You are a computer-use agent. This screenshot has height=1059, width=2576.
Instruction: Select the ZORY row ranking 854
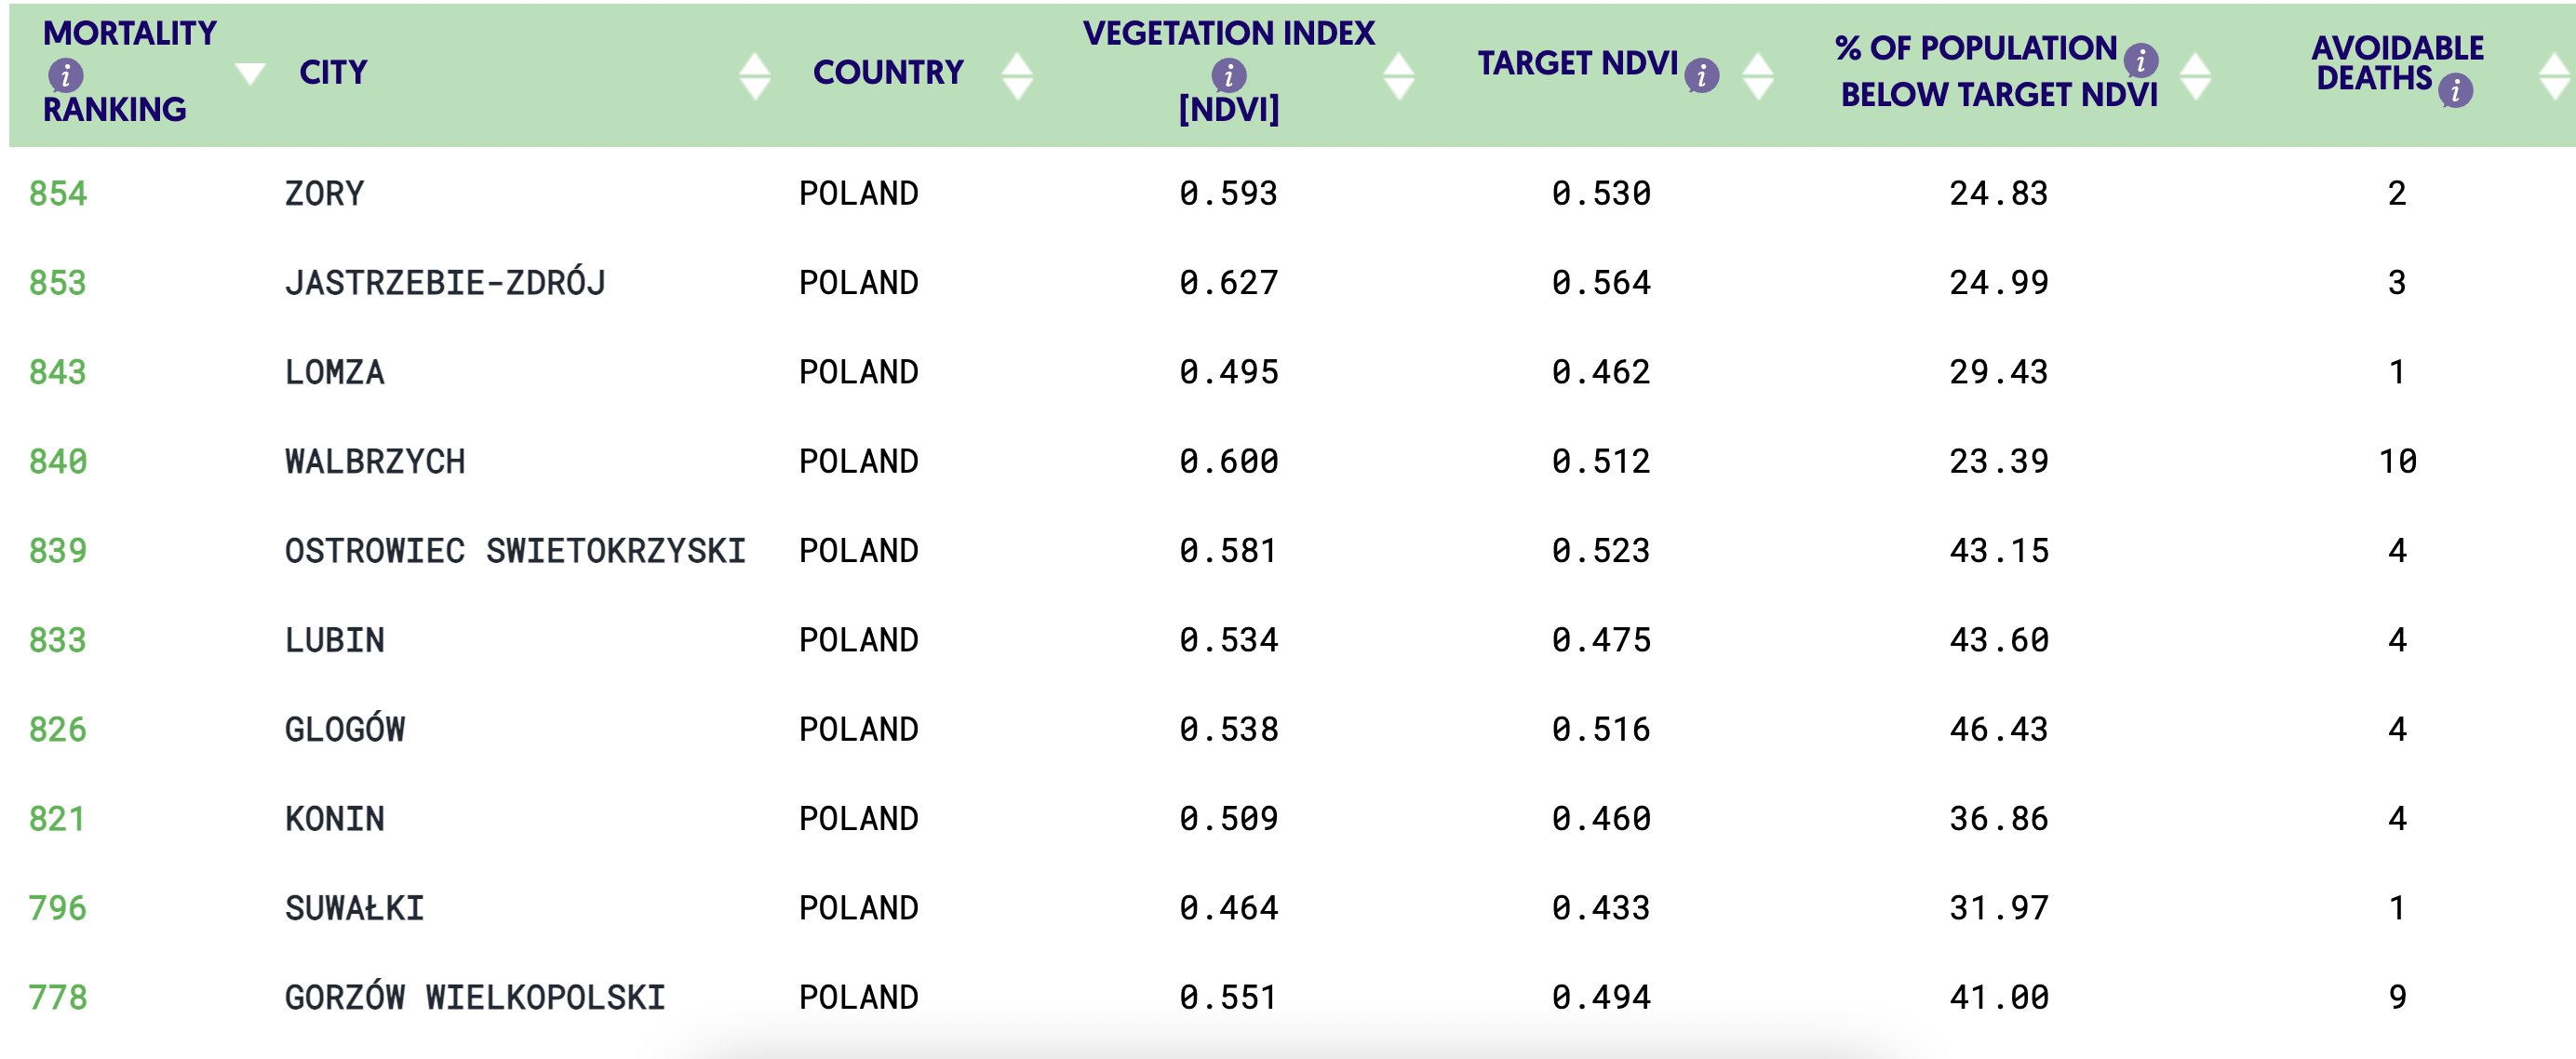(58, 193)
